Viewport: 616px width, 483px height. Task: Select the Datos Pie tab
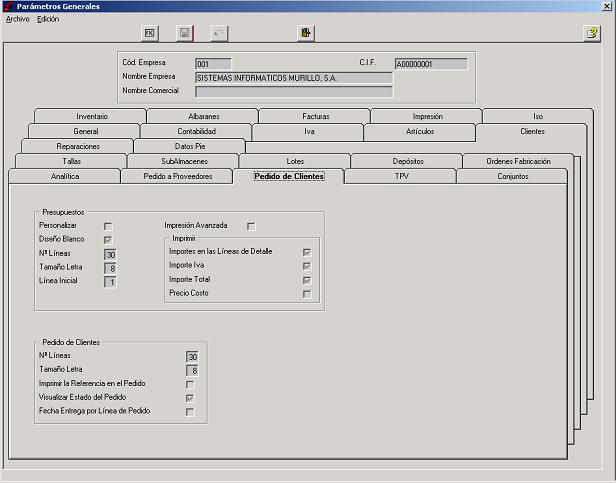tap(190, 146)
